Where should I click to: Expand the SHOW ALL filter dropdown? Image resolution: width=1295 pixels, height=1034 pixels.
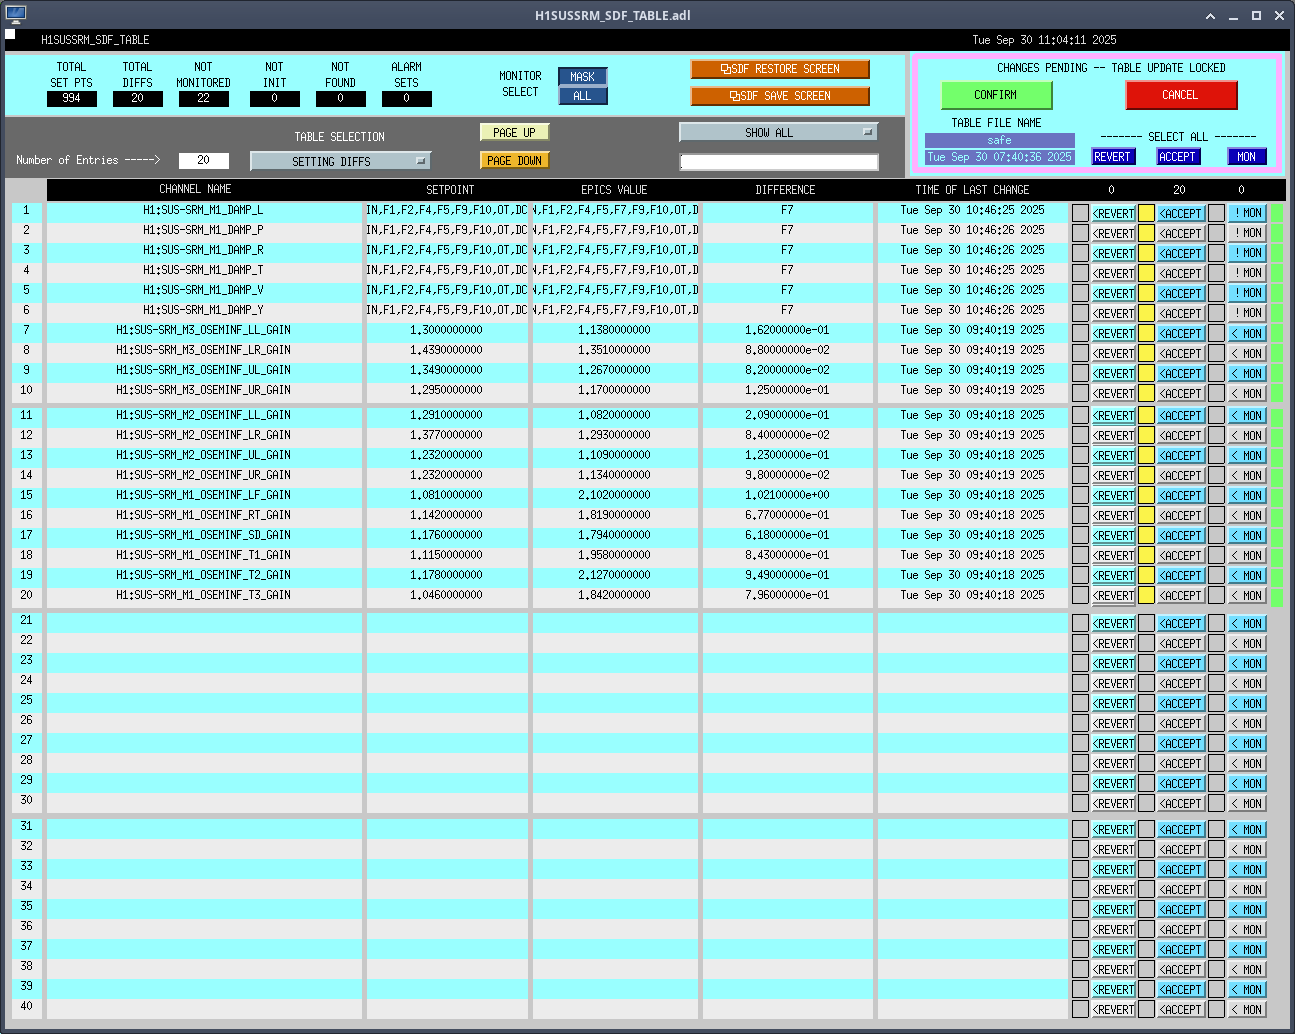click(x=778, y=132)
